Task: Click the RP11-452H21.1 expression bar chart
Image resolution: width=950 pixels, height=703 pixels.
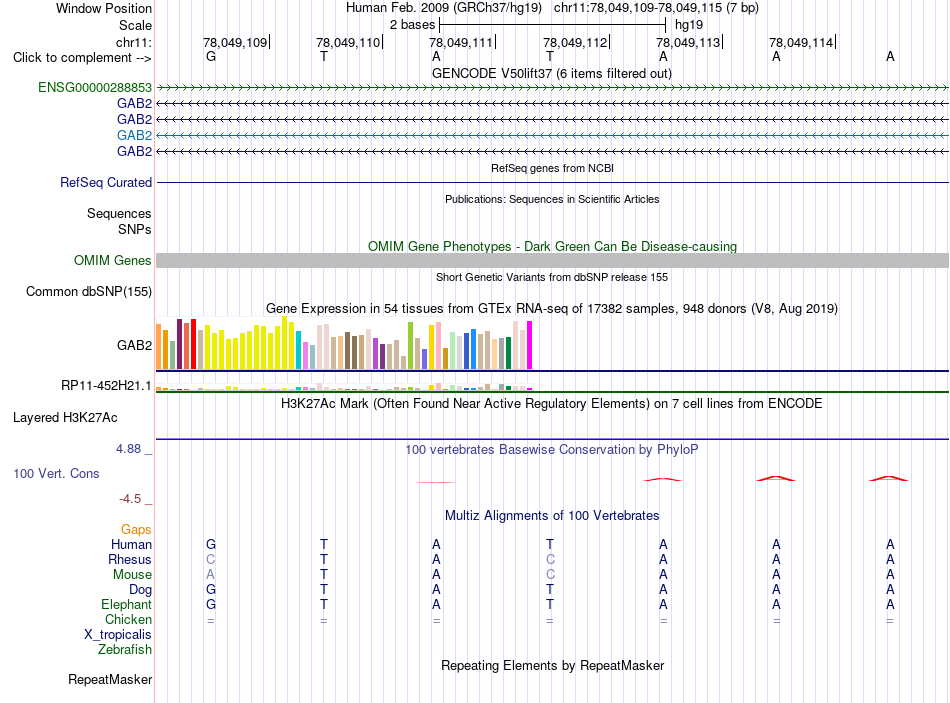Action: point(344,387)
